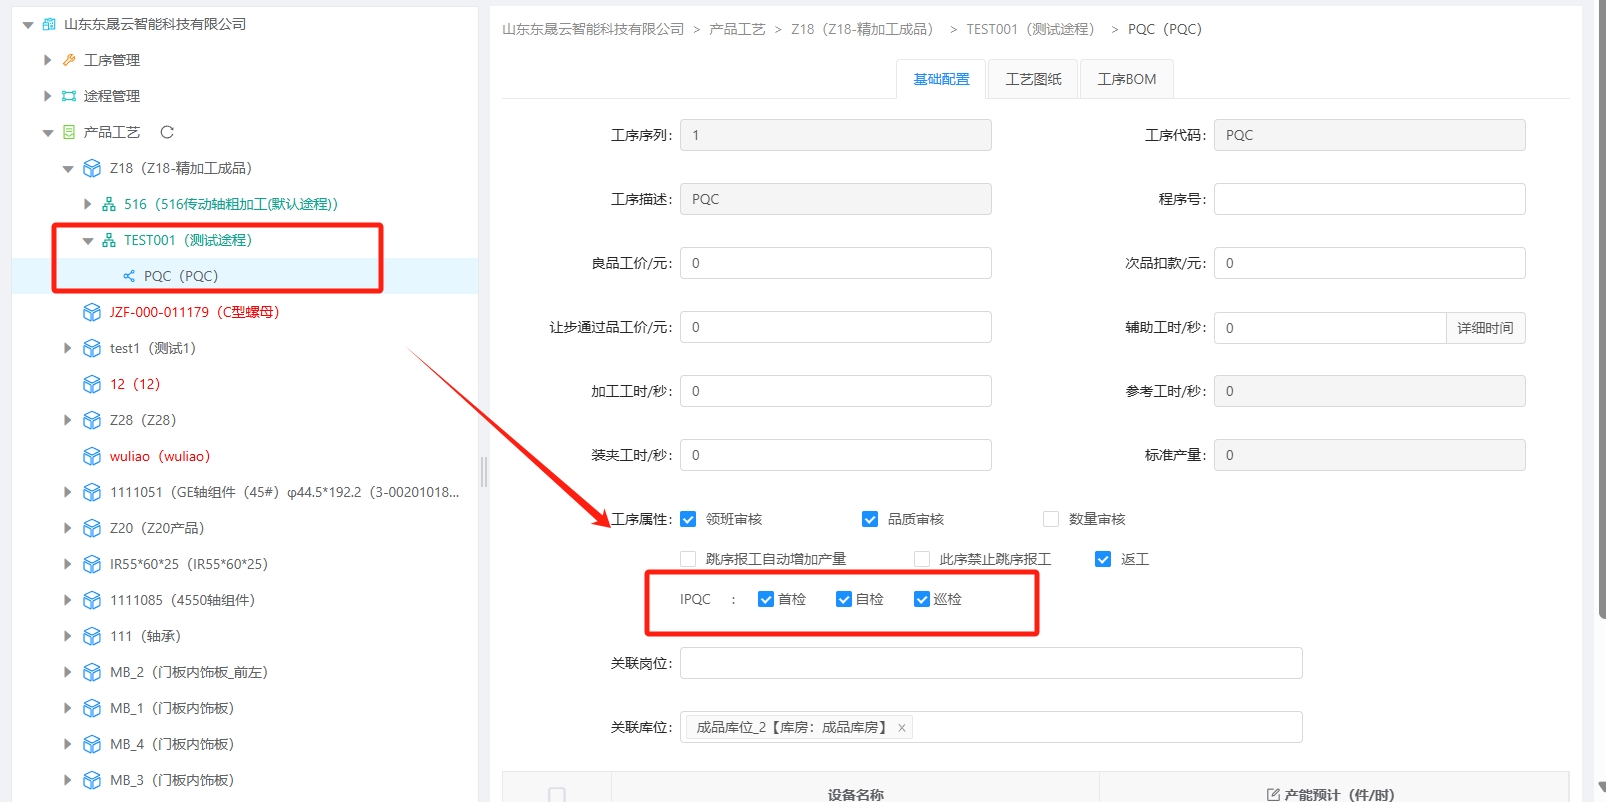Uncheck the IPQC 自检 checkbox
Screen dimensions: 1606x802
click(844, 599)
